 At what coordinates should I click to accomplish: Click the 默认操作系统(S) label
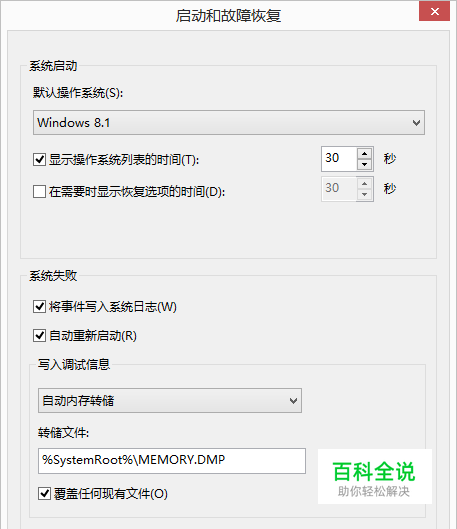pos(78,92)
